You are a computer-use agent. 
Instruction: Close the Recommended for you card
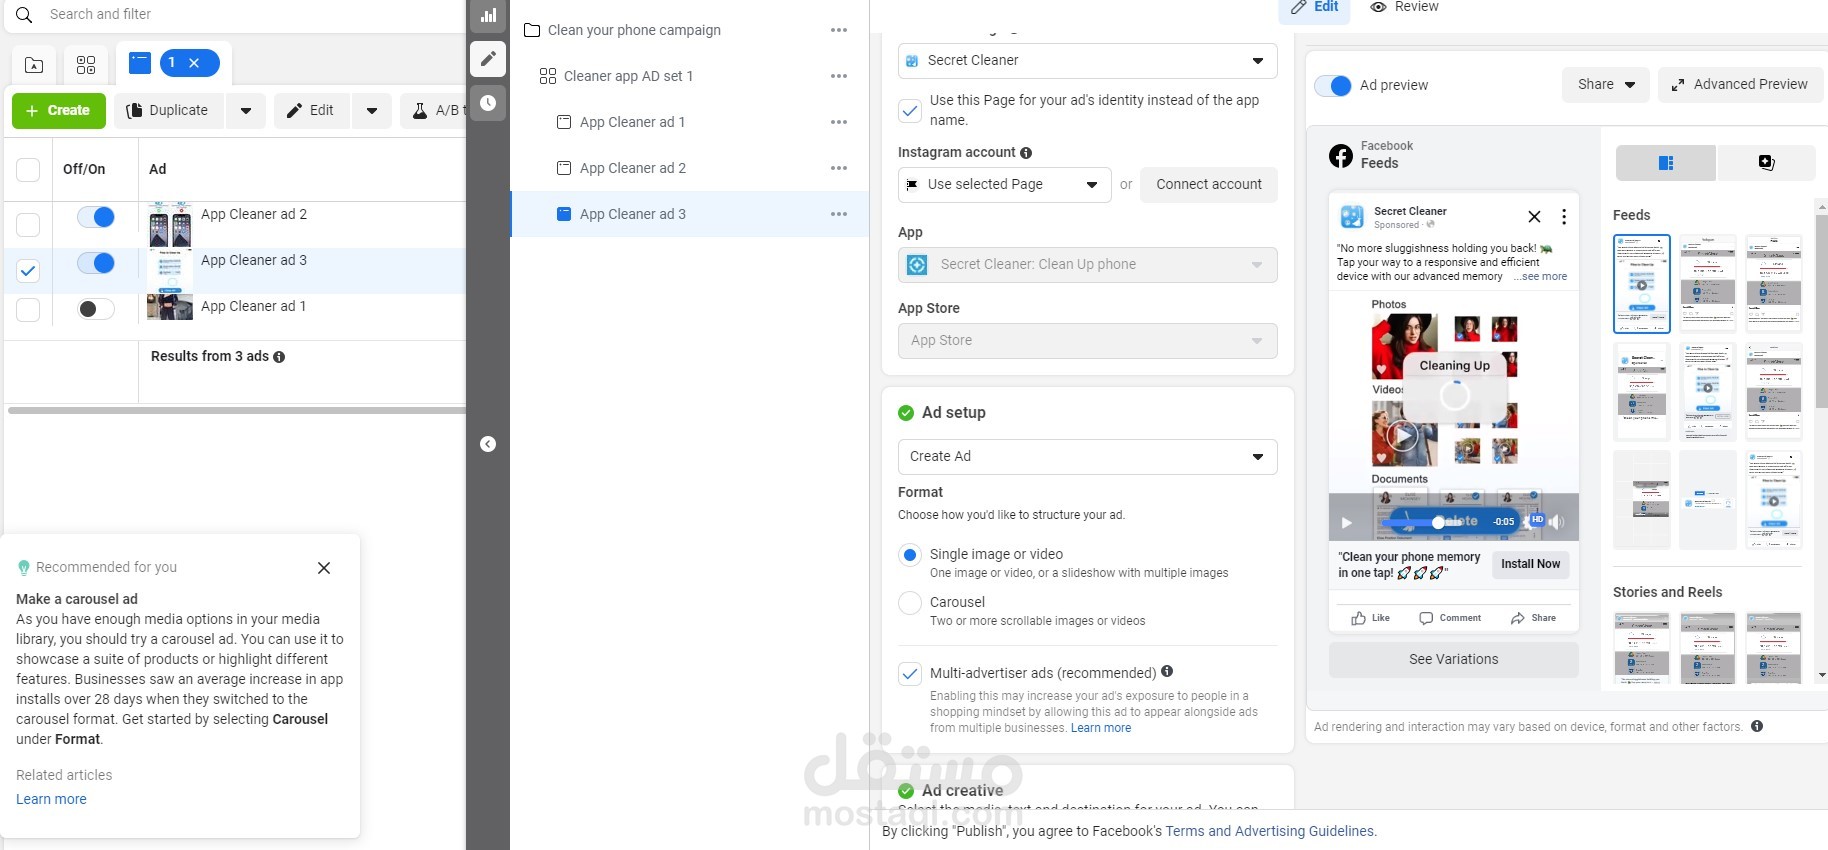pyautogui.click(x=324, y=568)
